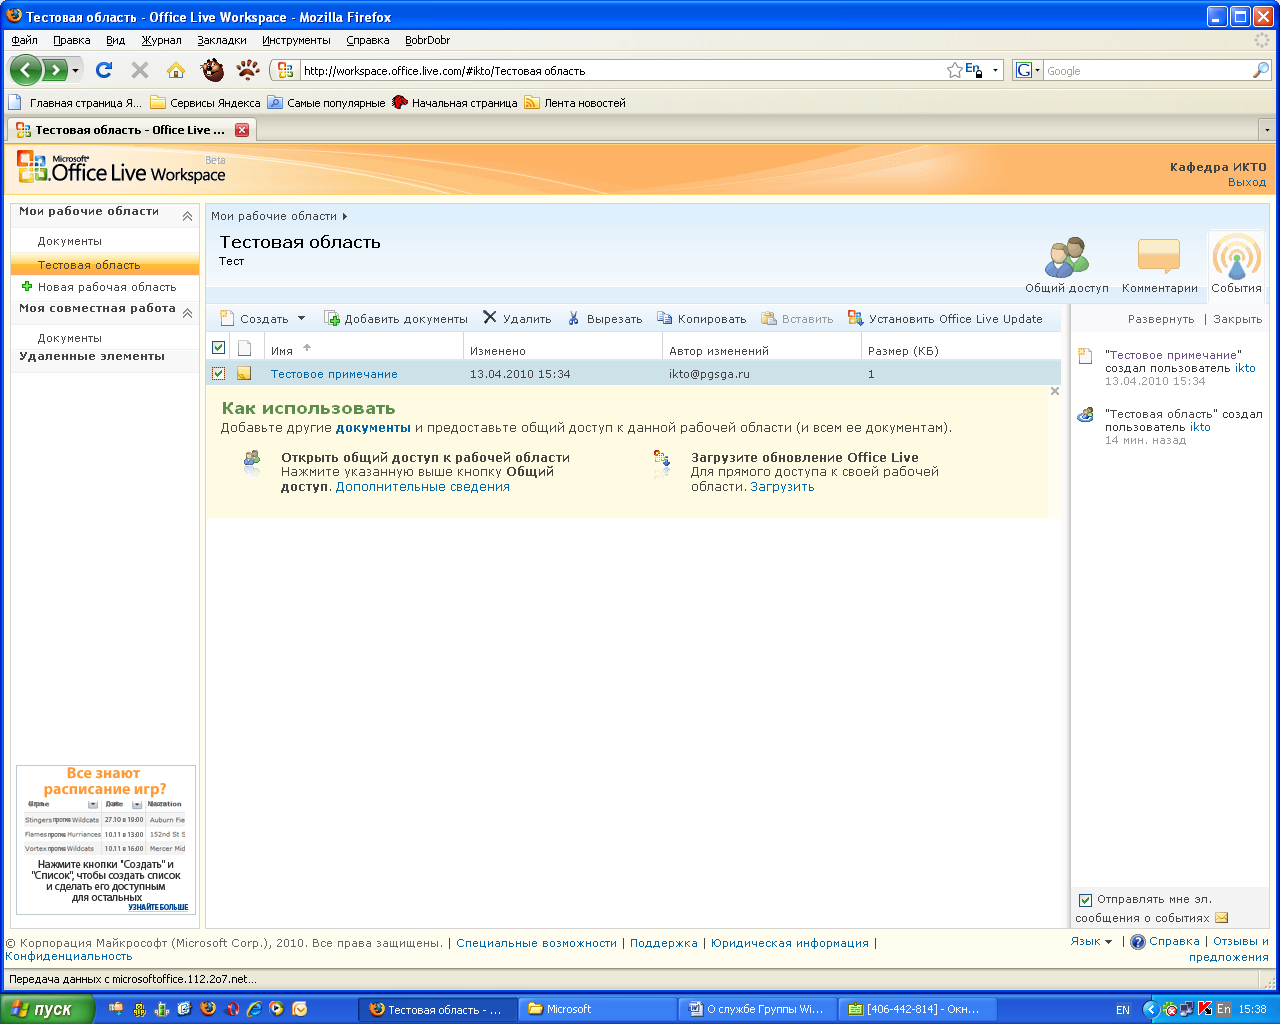Open the Общий доступ sharing icon
This screenshot has height=1024, width=1280.
click(1067, 265)
